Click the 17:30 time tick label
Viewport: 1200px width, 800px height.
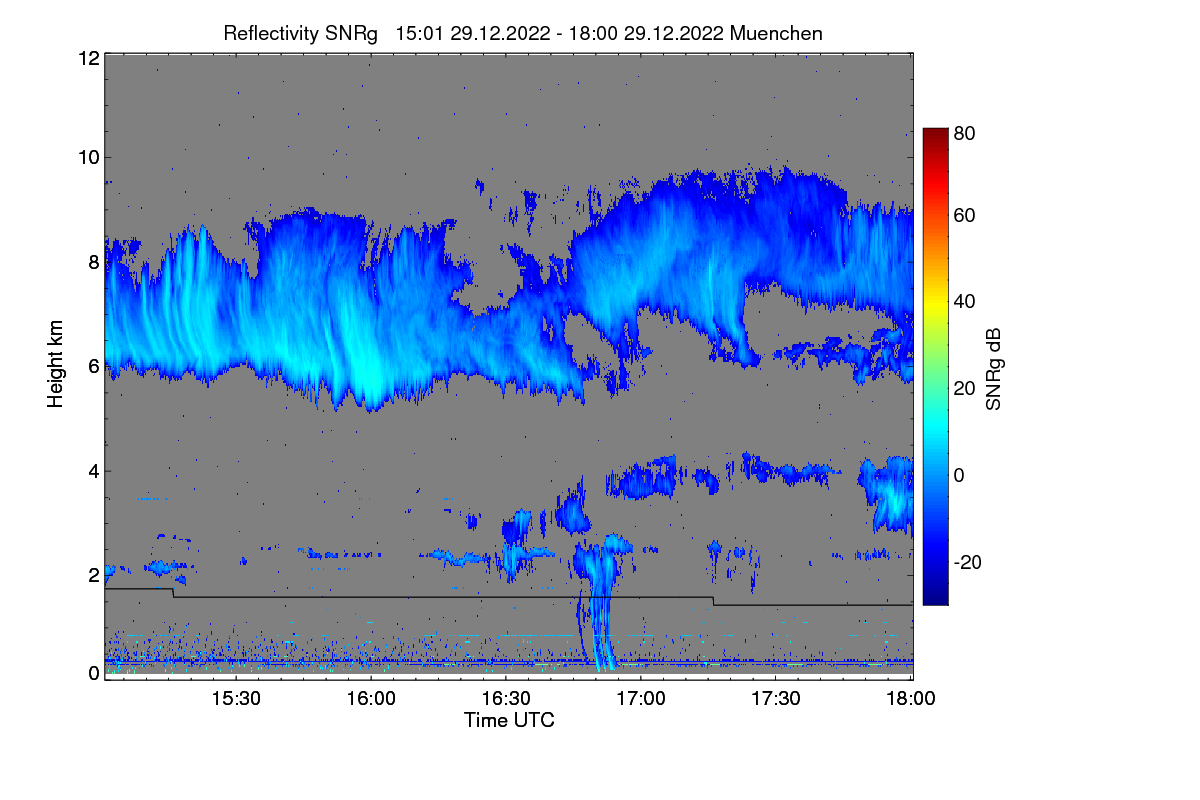point(776,699)
